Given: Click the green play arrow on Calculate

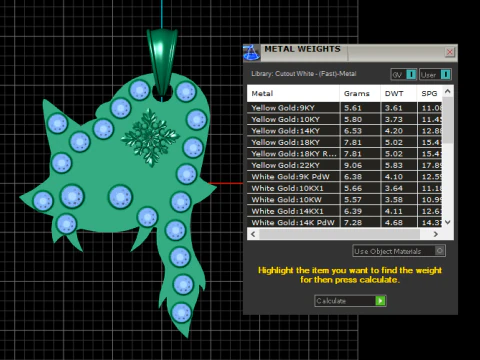Looking at the screenshot, I should click(x=380, y=301).
